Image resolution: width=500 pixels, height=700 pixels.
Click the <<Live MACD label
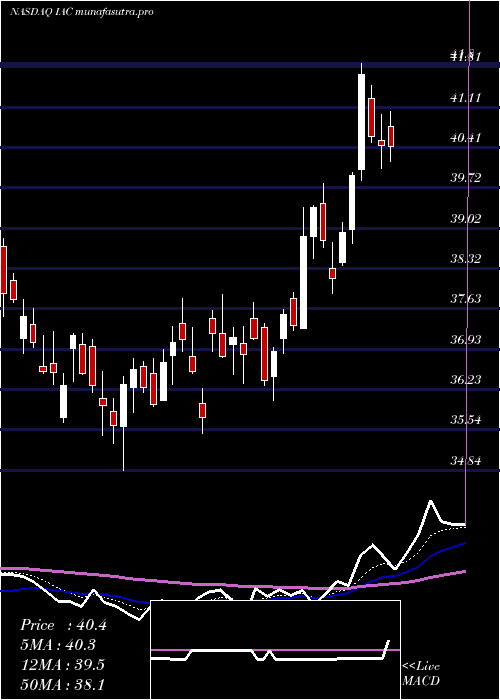pos(421,674)
